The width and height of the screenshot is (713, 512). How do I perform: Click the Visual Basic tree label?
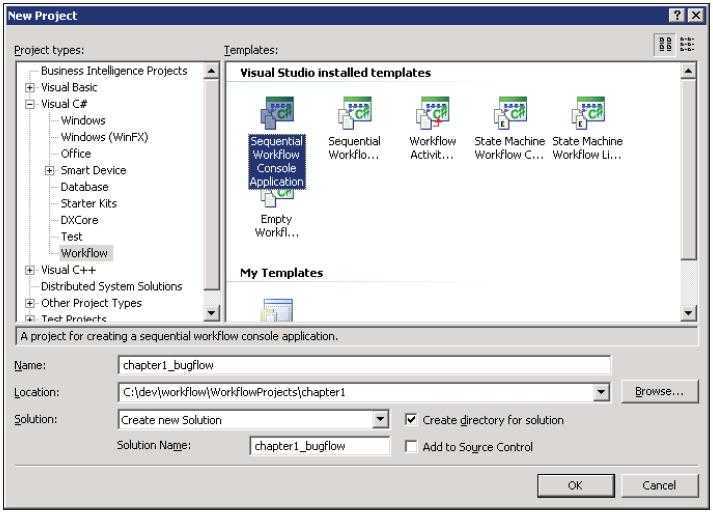69,87
